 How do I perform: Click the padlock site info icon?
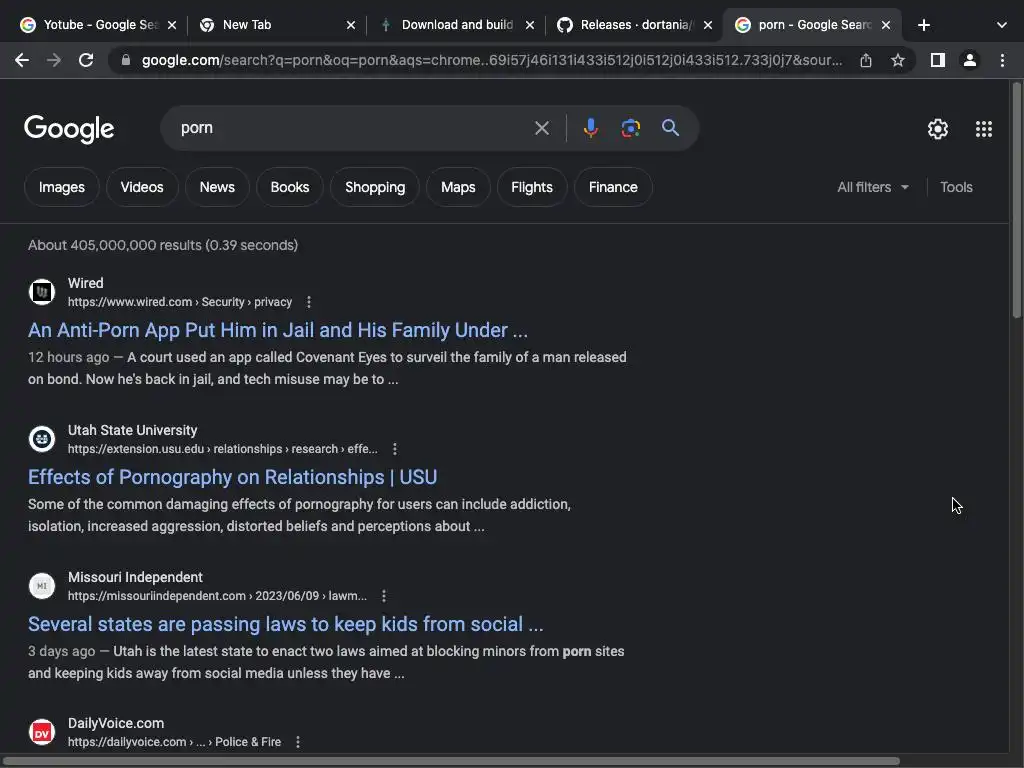[126, 60]
